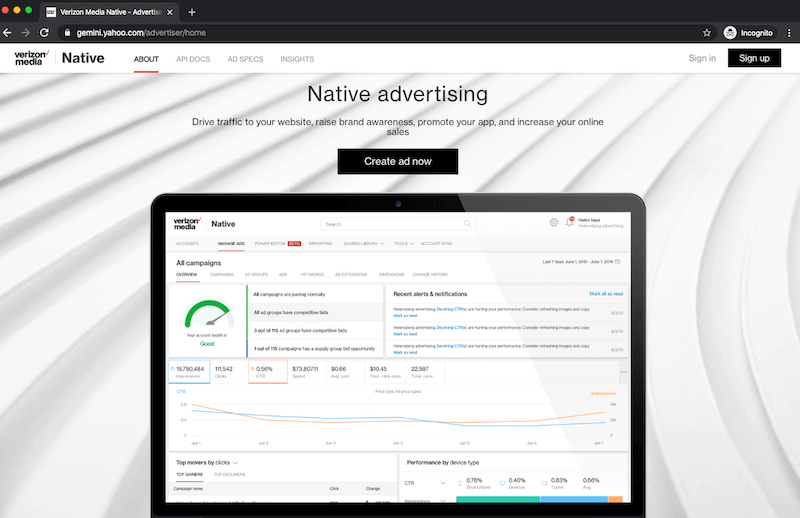
Task: Click the Sign up button
Action: pos(754,58)
